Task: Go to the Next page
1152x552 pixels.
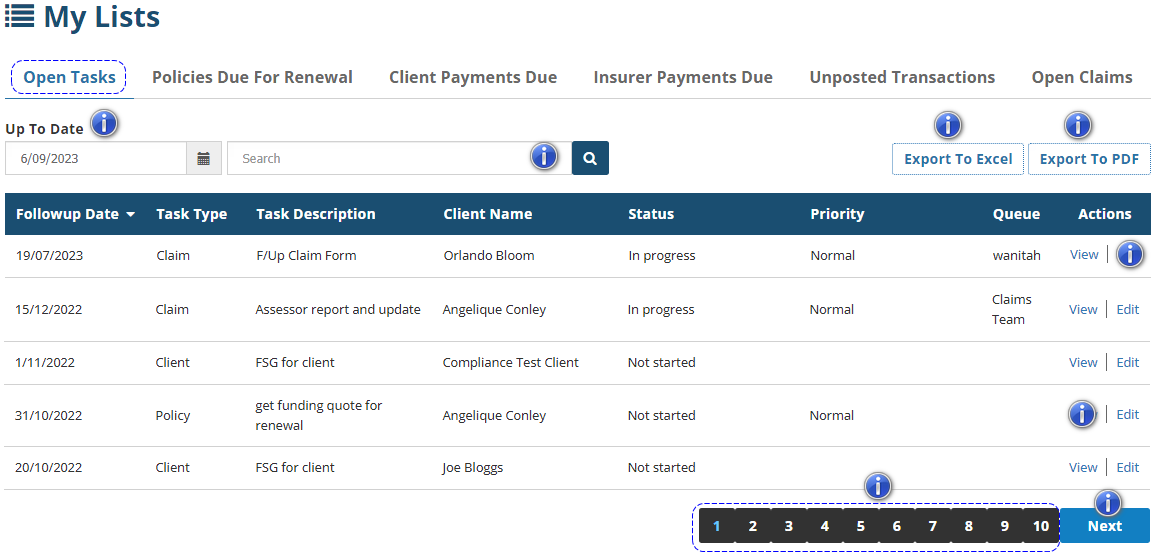Action: click(x=1105, y=526)
